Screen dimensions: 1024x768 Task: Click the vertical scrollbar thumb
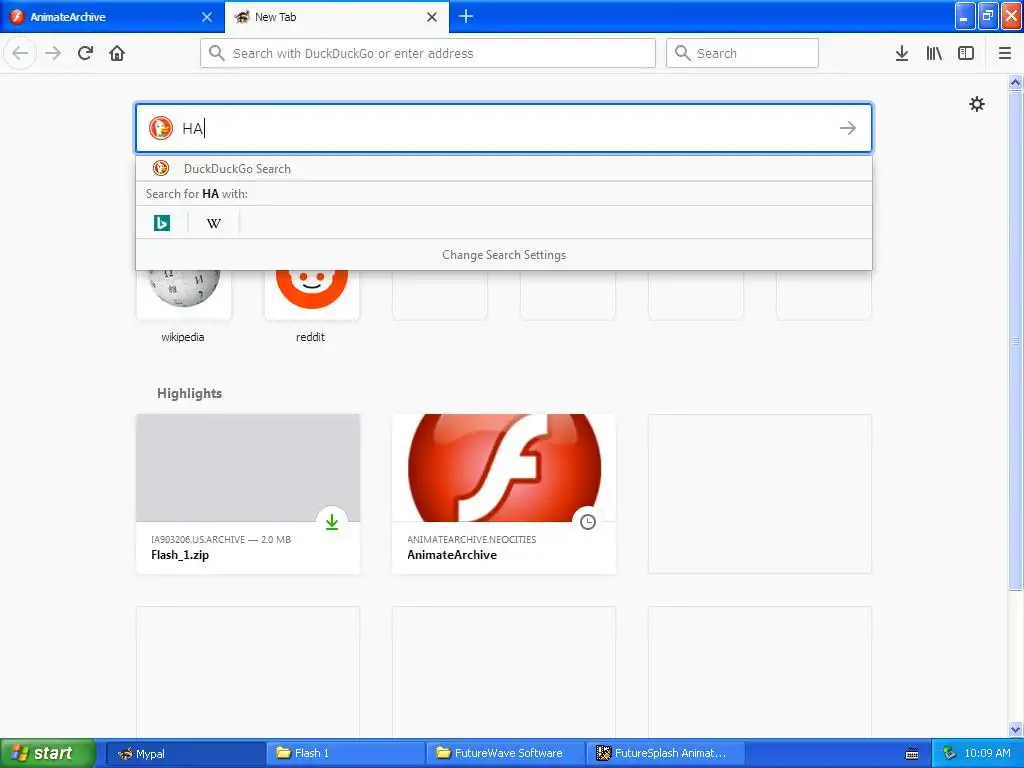[1015, 340]
